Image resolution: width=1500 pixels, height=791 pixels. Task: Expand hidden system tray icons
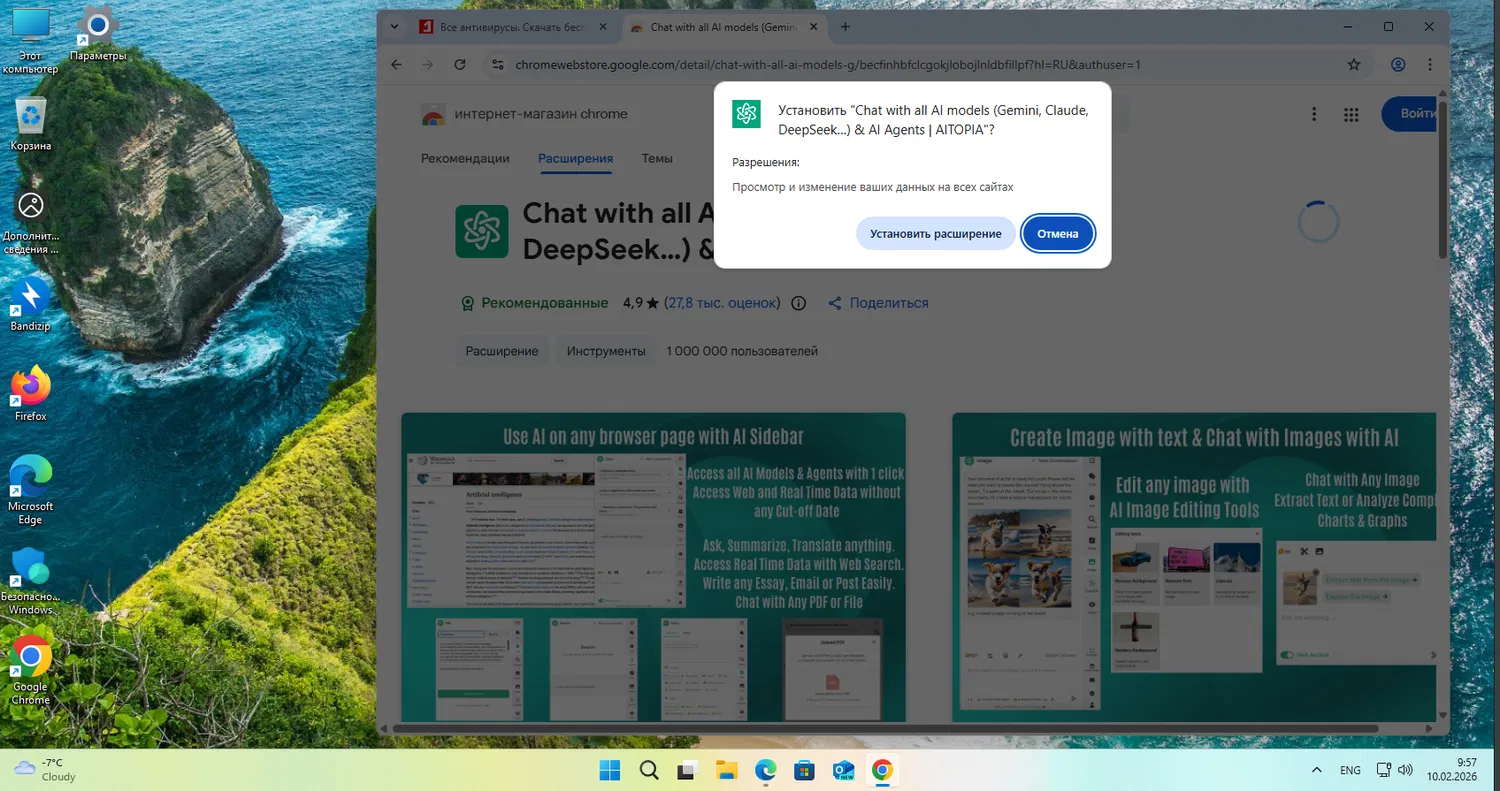tap(1316, 770)
